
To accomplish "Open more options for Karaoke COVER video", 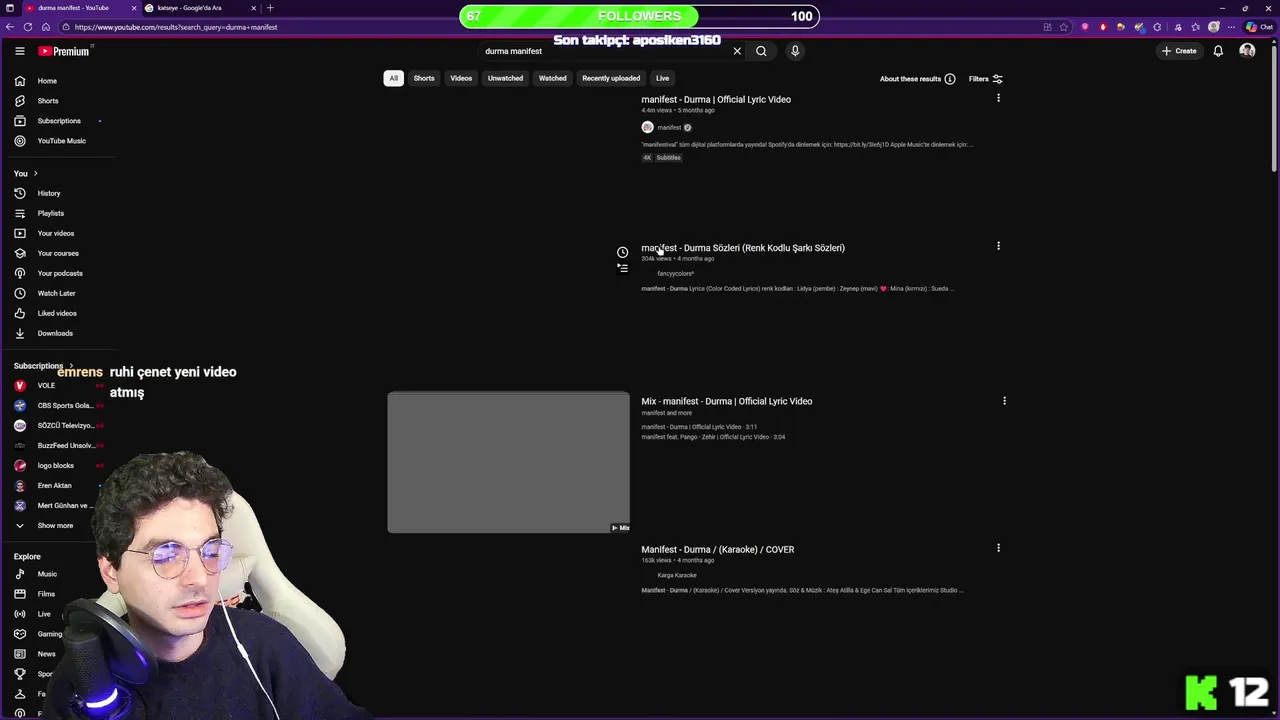I will [x=998, y=548].
